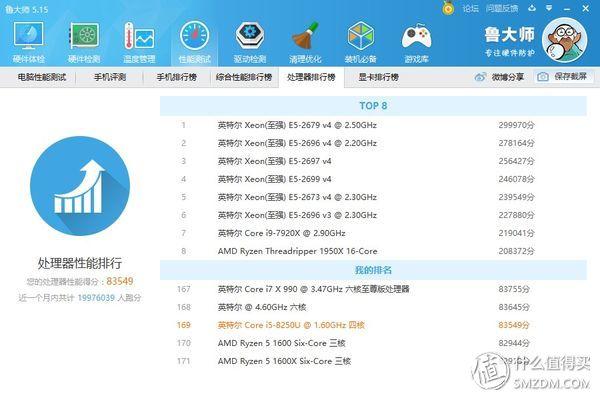The image size is (600, 400).
Task: Open the 论坛 forum link
Action: [x=470, y=8]
